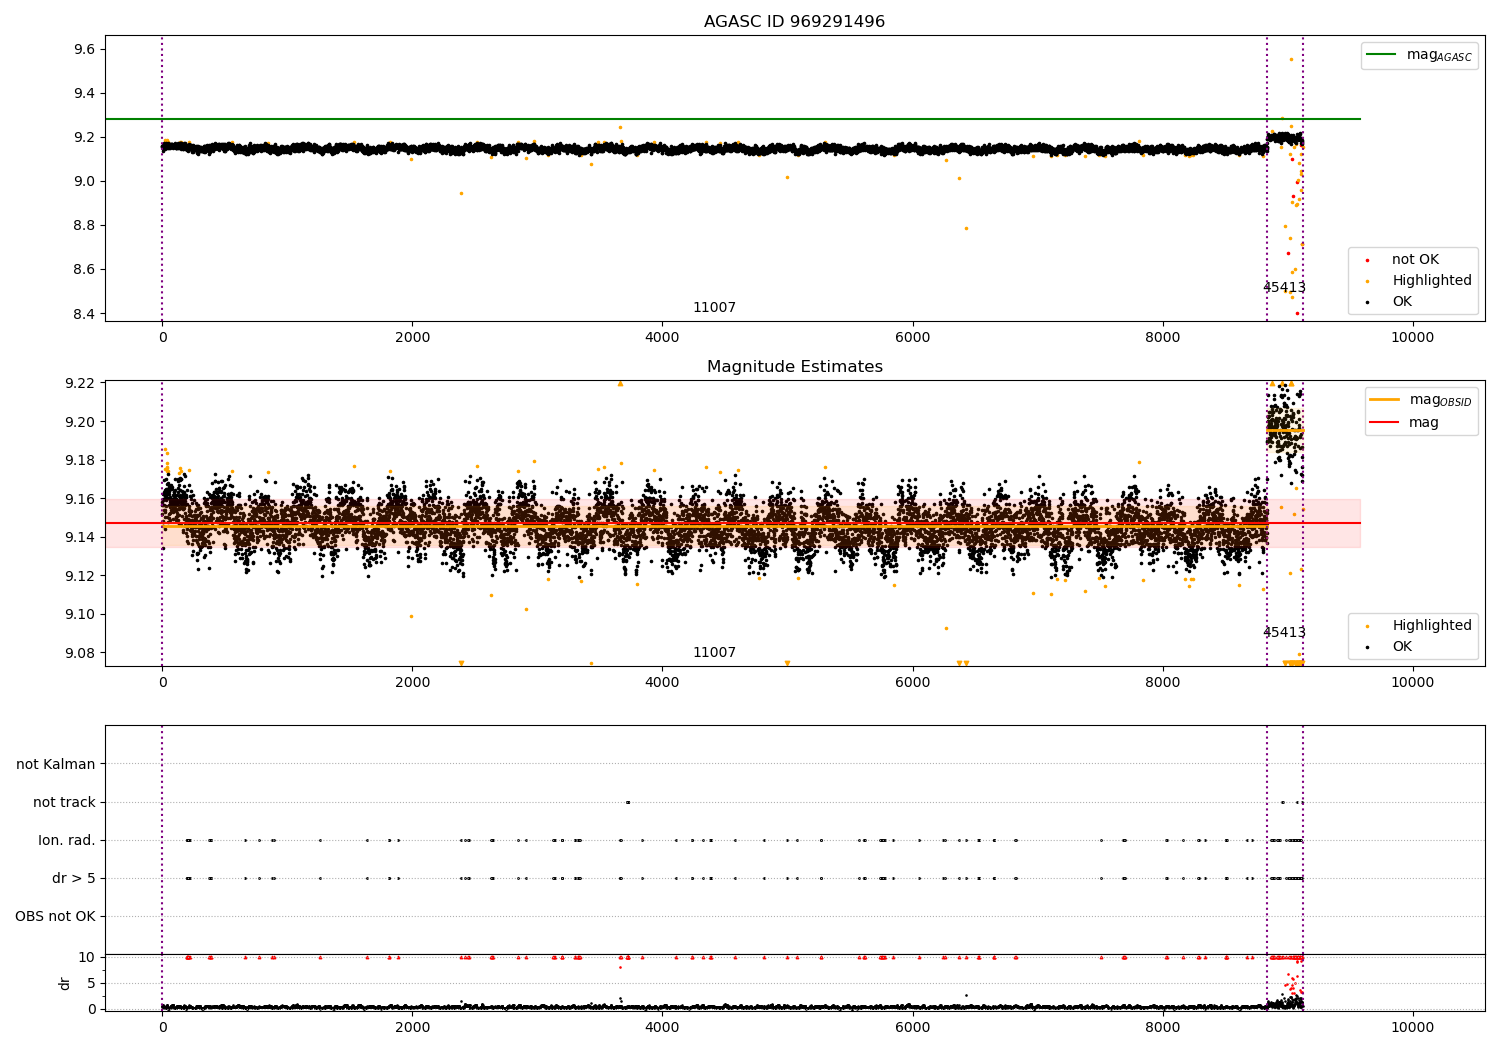The height and width of the screenshot is (1050, 1500).
Task: Click the 'not track' axis label
Action: coord(64,803)
